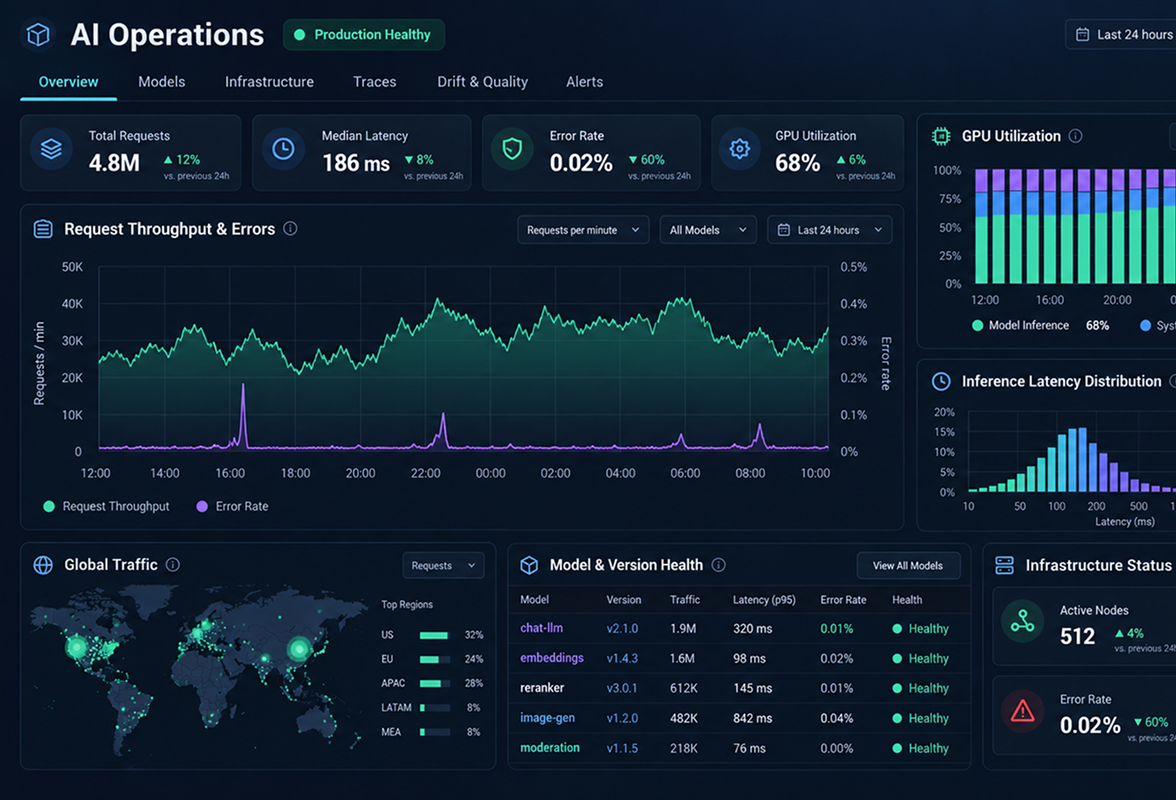Click the Active Nodes network icon

coord(1022,622)
